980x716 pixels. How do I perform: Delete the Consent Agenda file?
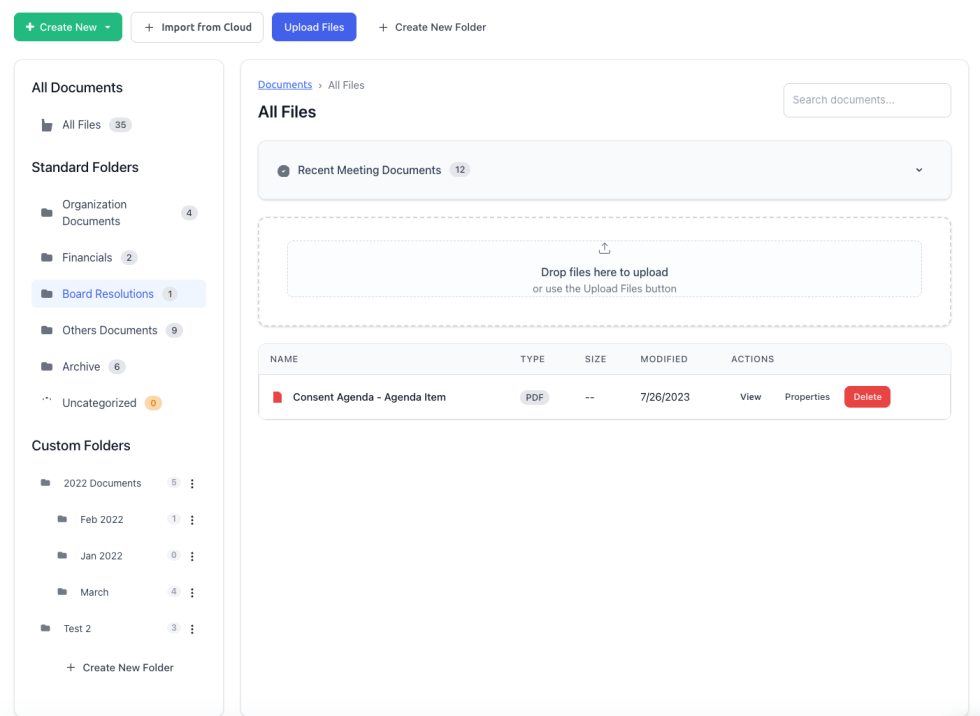coord(868,397)
